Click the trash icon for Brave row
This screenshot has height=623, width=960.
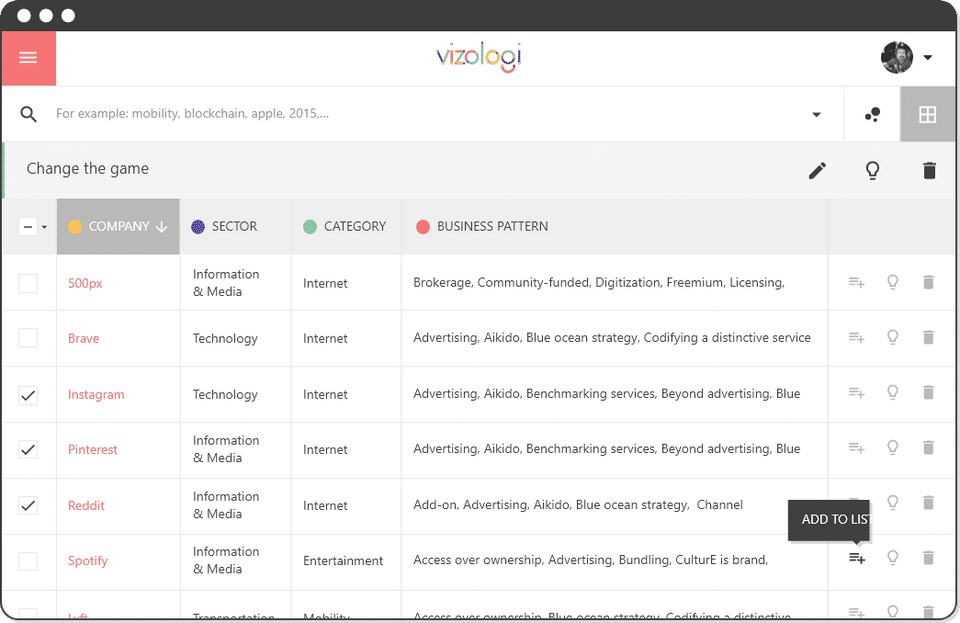coord(928,338)
